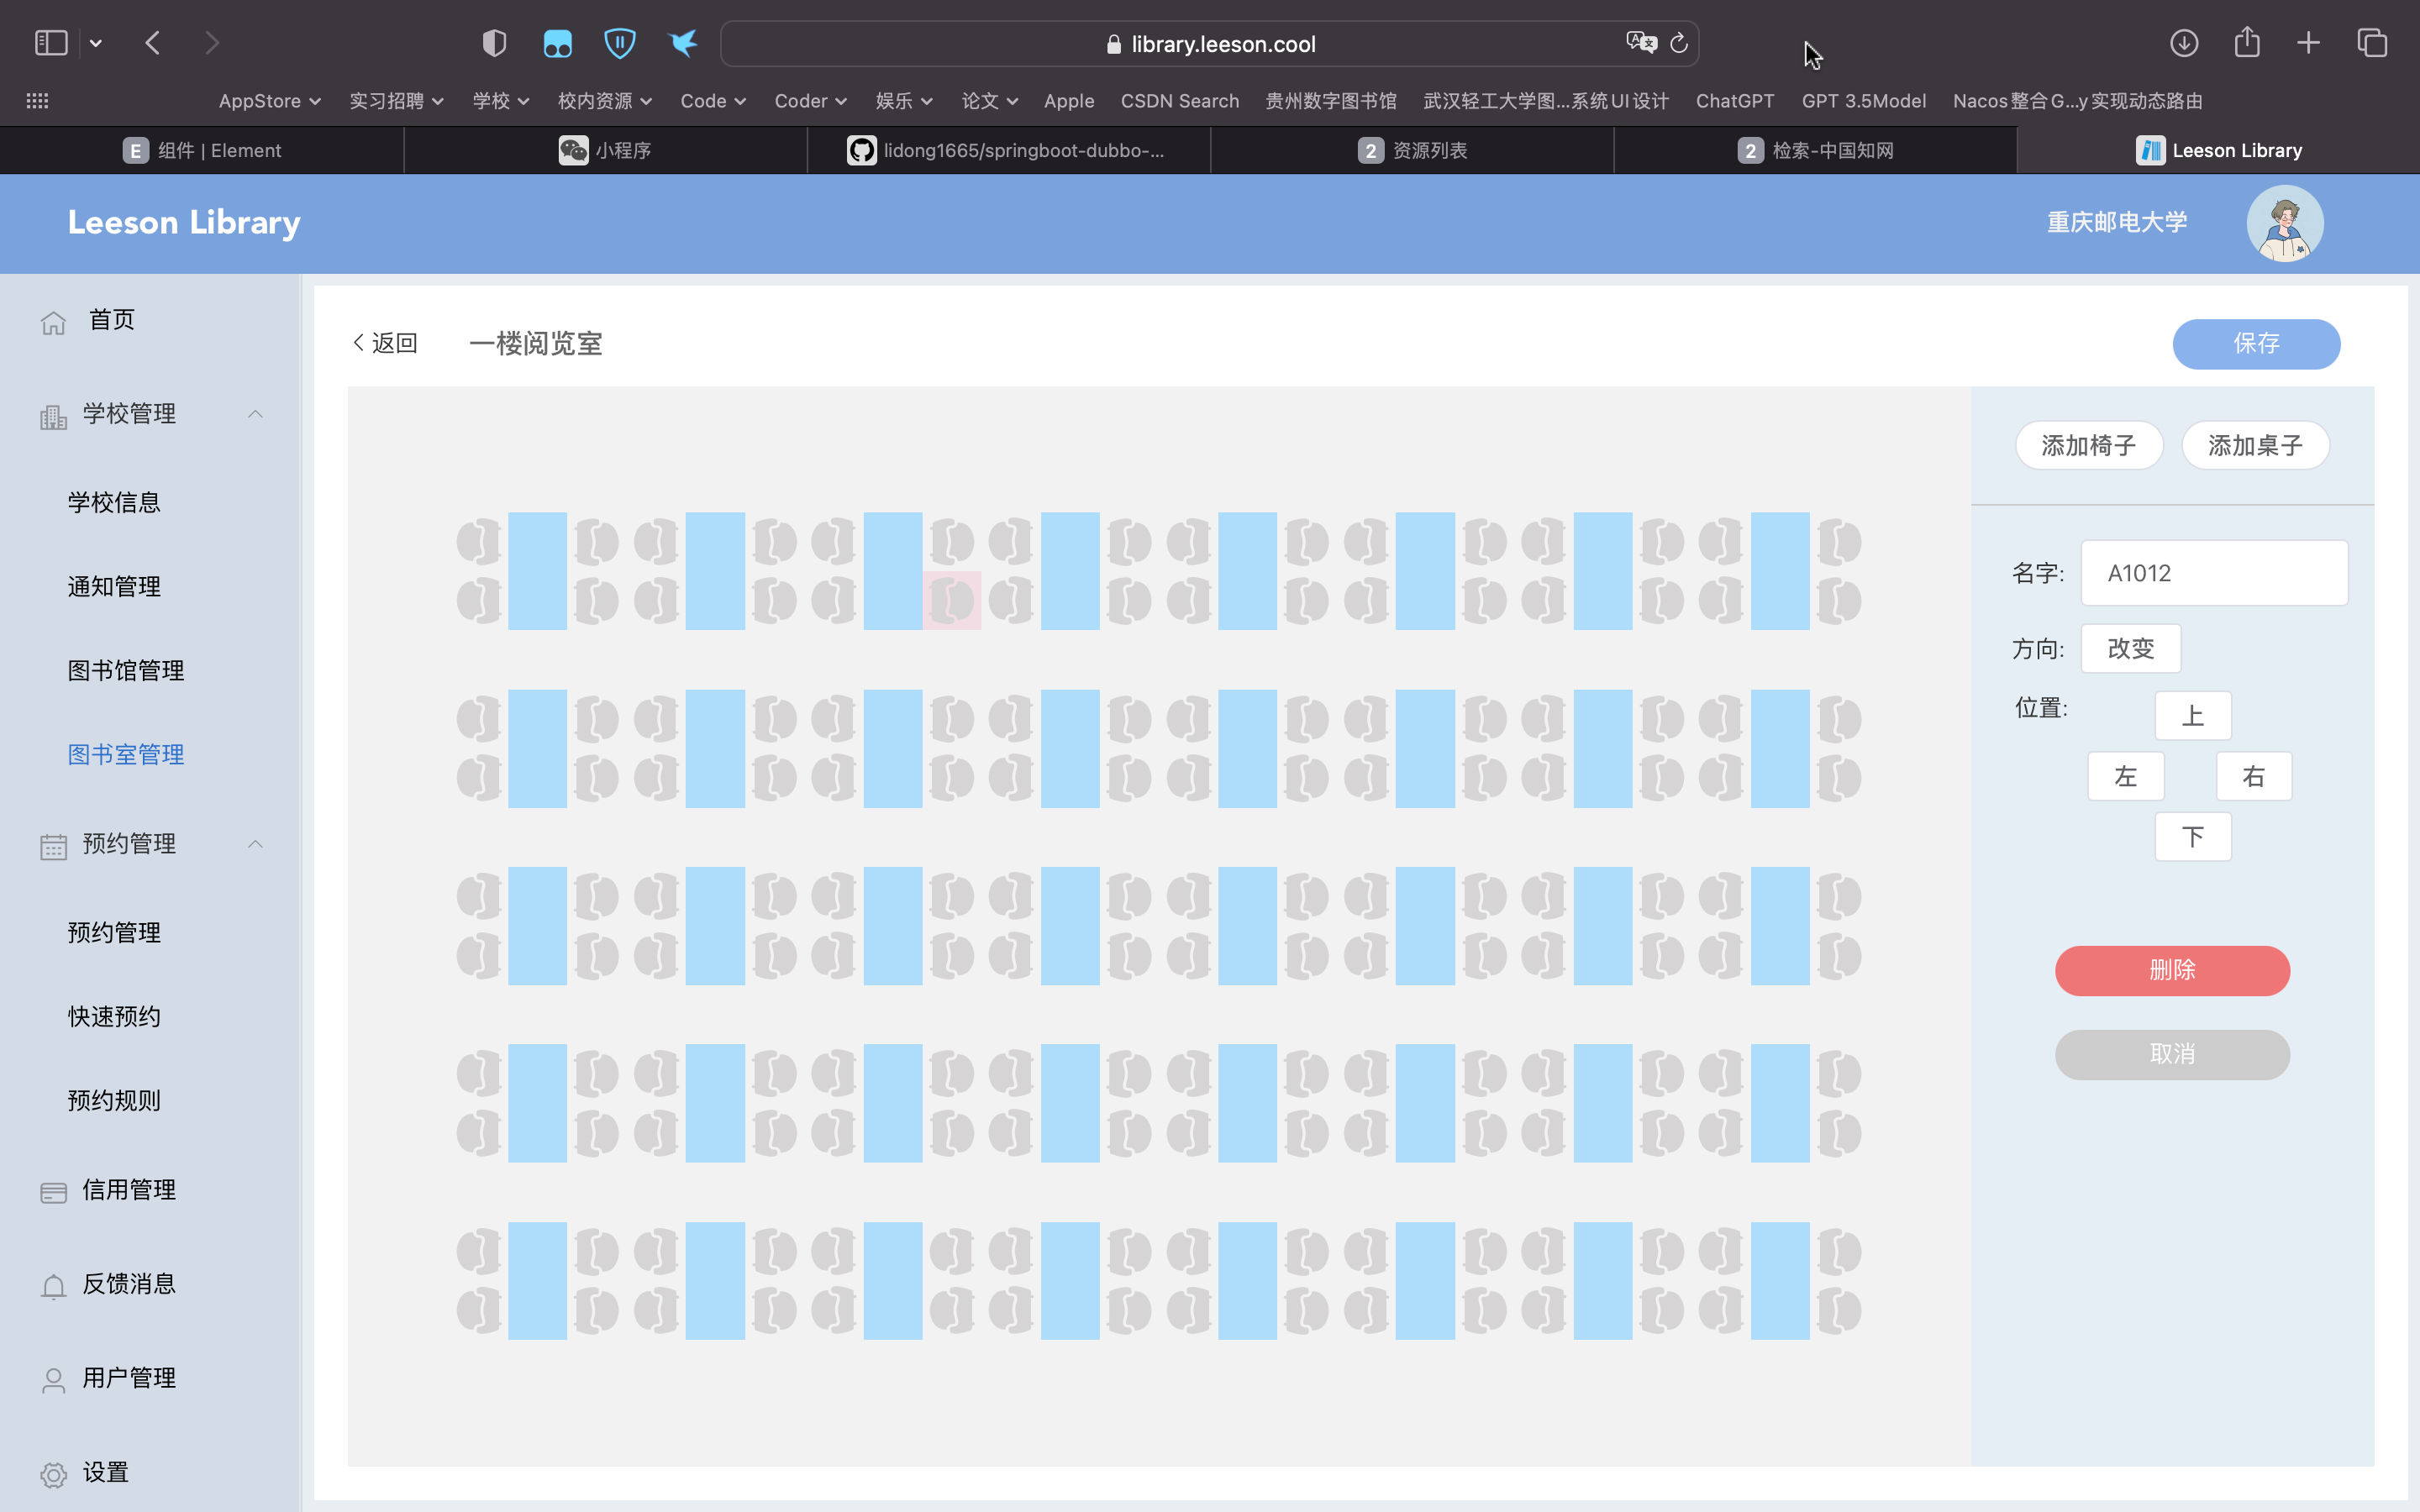
Task: Click the gray 取消 cancel button
Action: pos(2172,1054)
